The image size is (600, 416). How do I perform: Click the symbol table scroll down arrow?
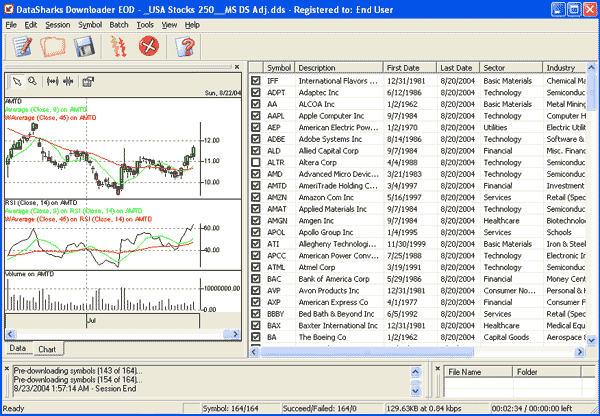click(591, 340)
